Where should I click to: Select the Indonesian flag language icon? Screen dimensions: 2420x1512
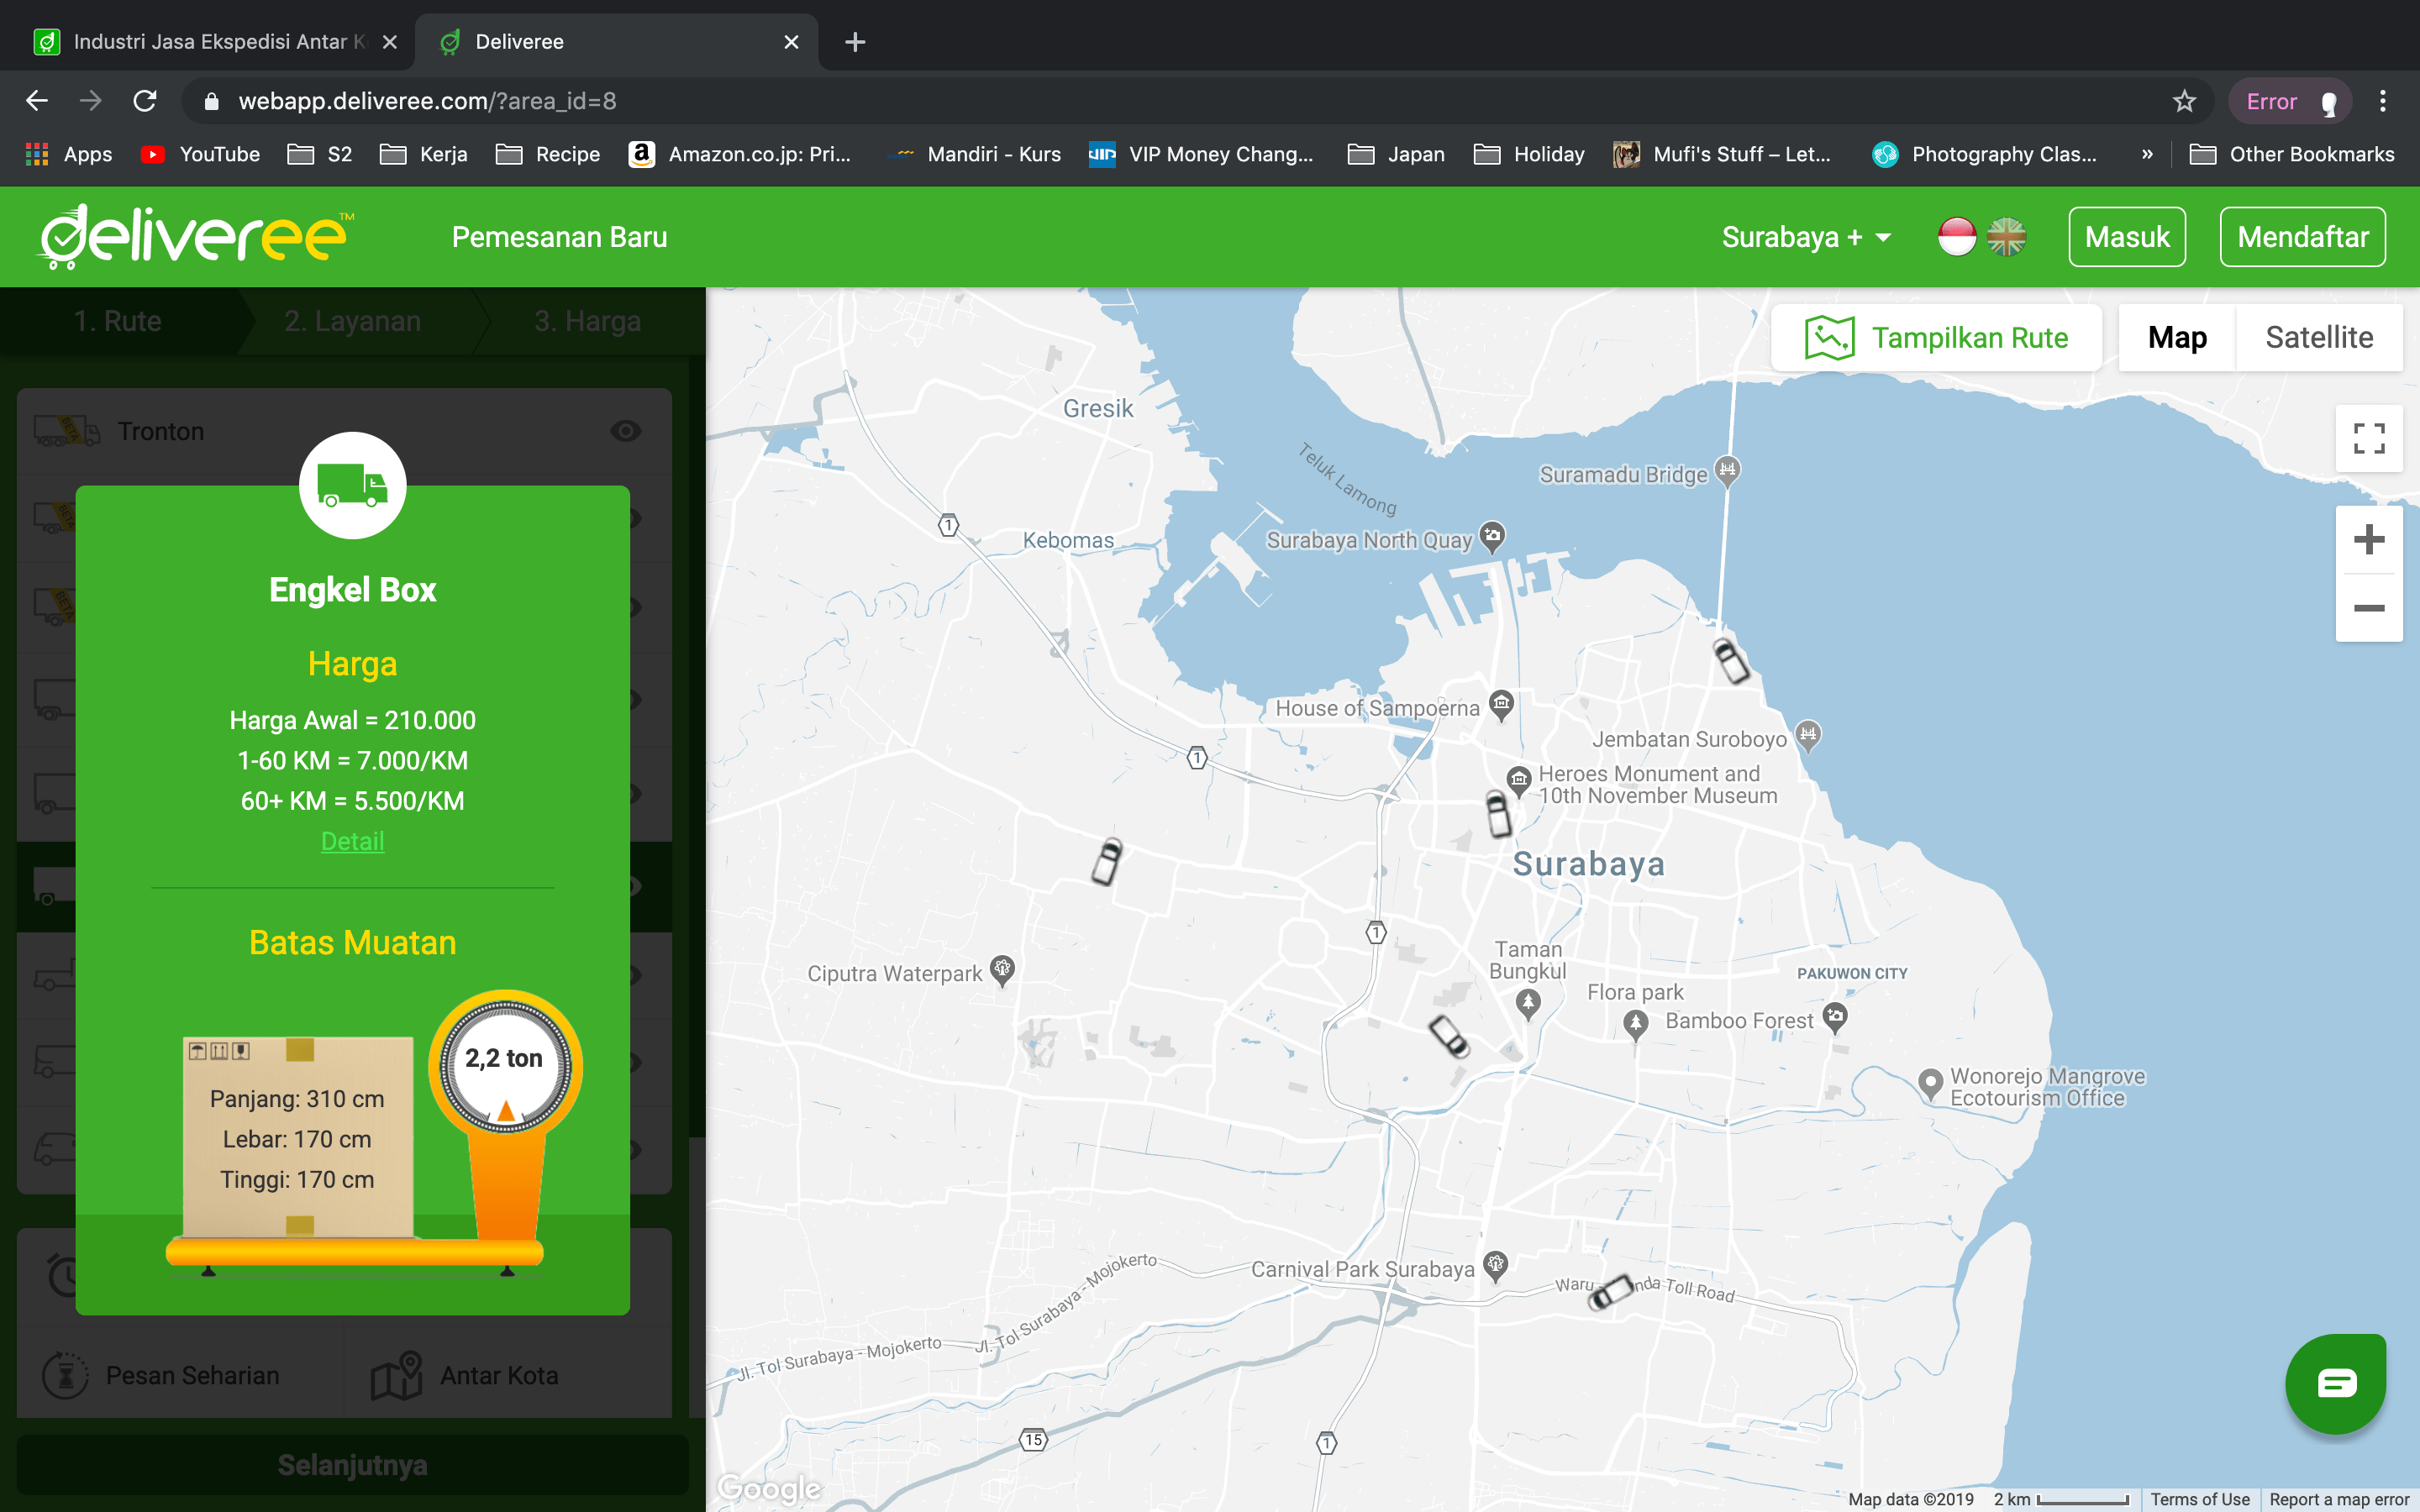[1959, 236]
